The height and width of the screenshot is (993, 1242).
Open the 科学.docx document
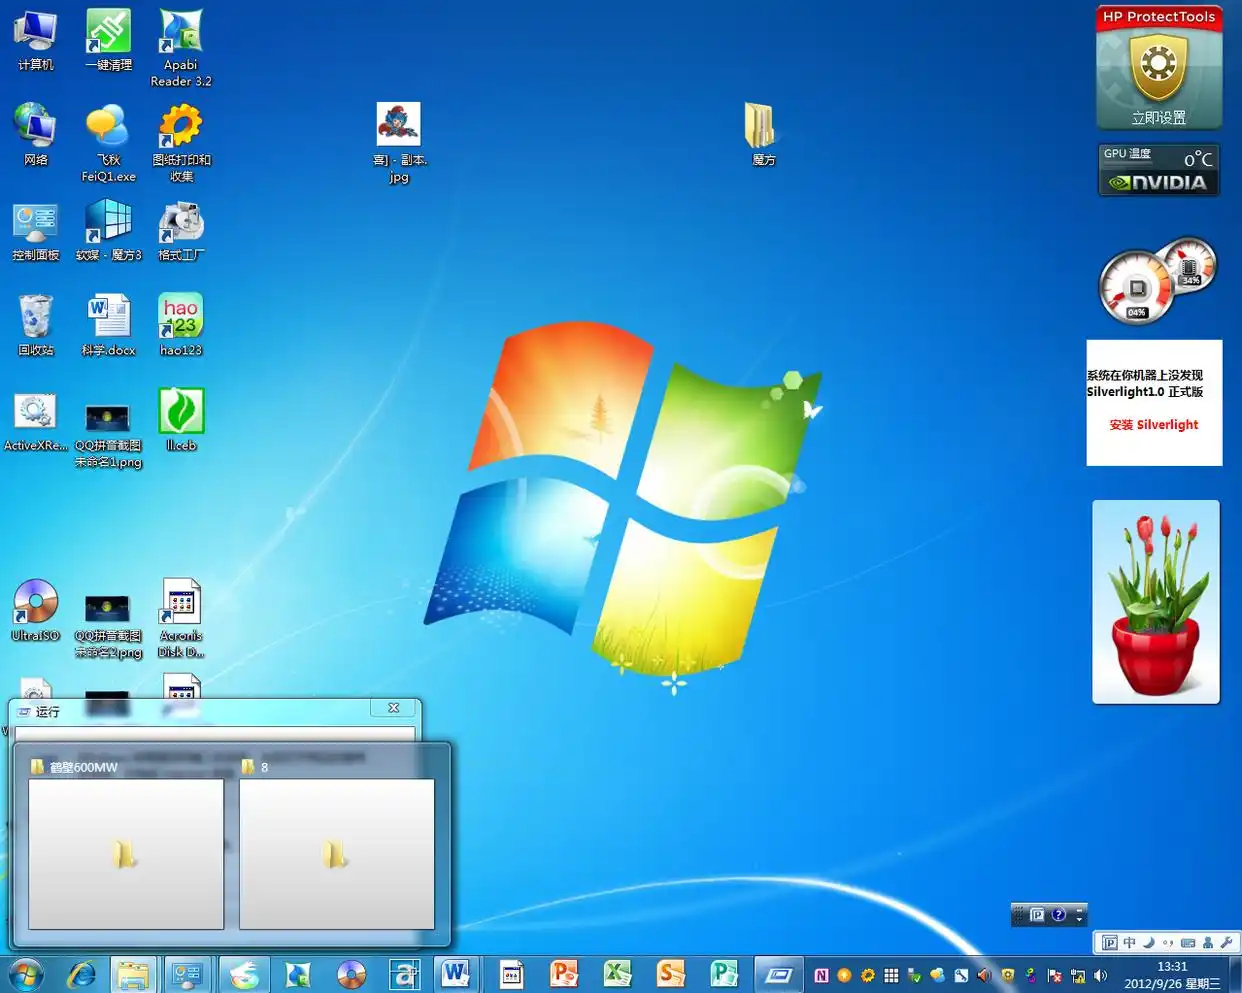[108, 318]
